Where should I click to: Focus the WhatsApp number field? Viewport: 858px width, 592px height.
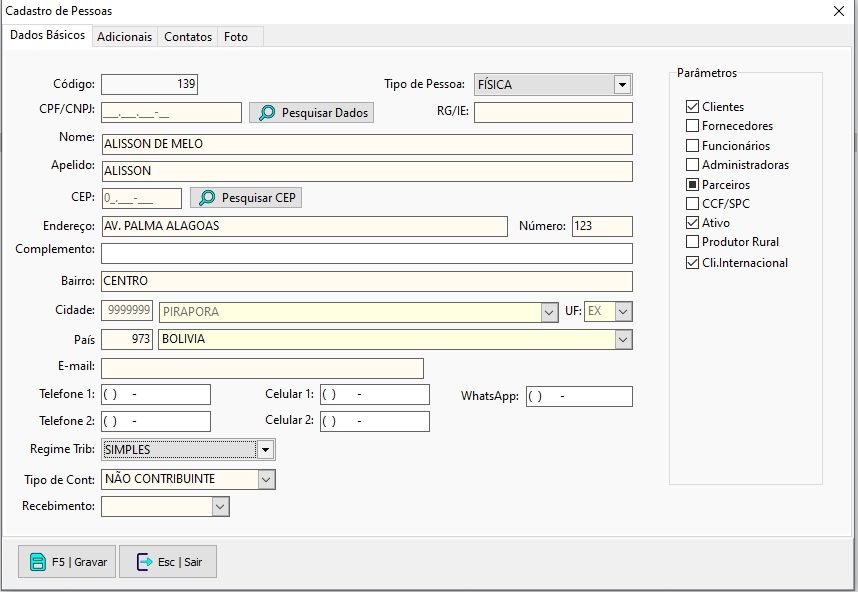click(579, 397)
